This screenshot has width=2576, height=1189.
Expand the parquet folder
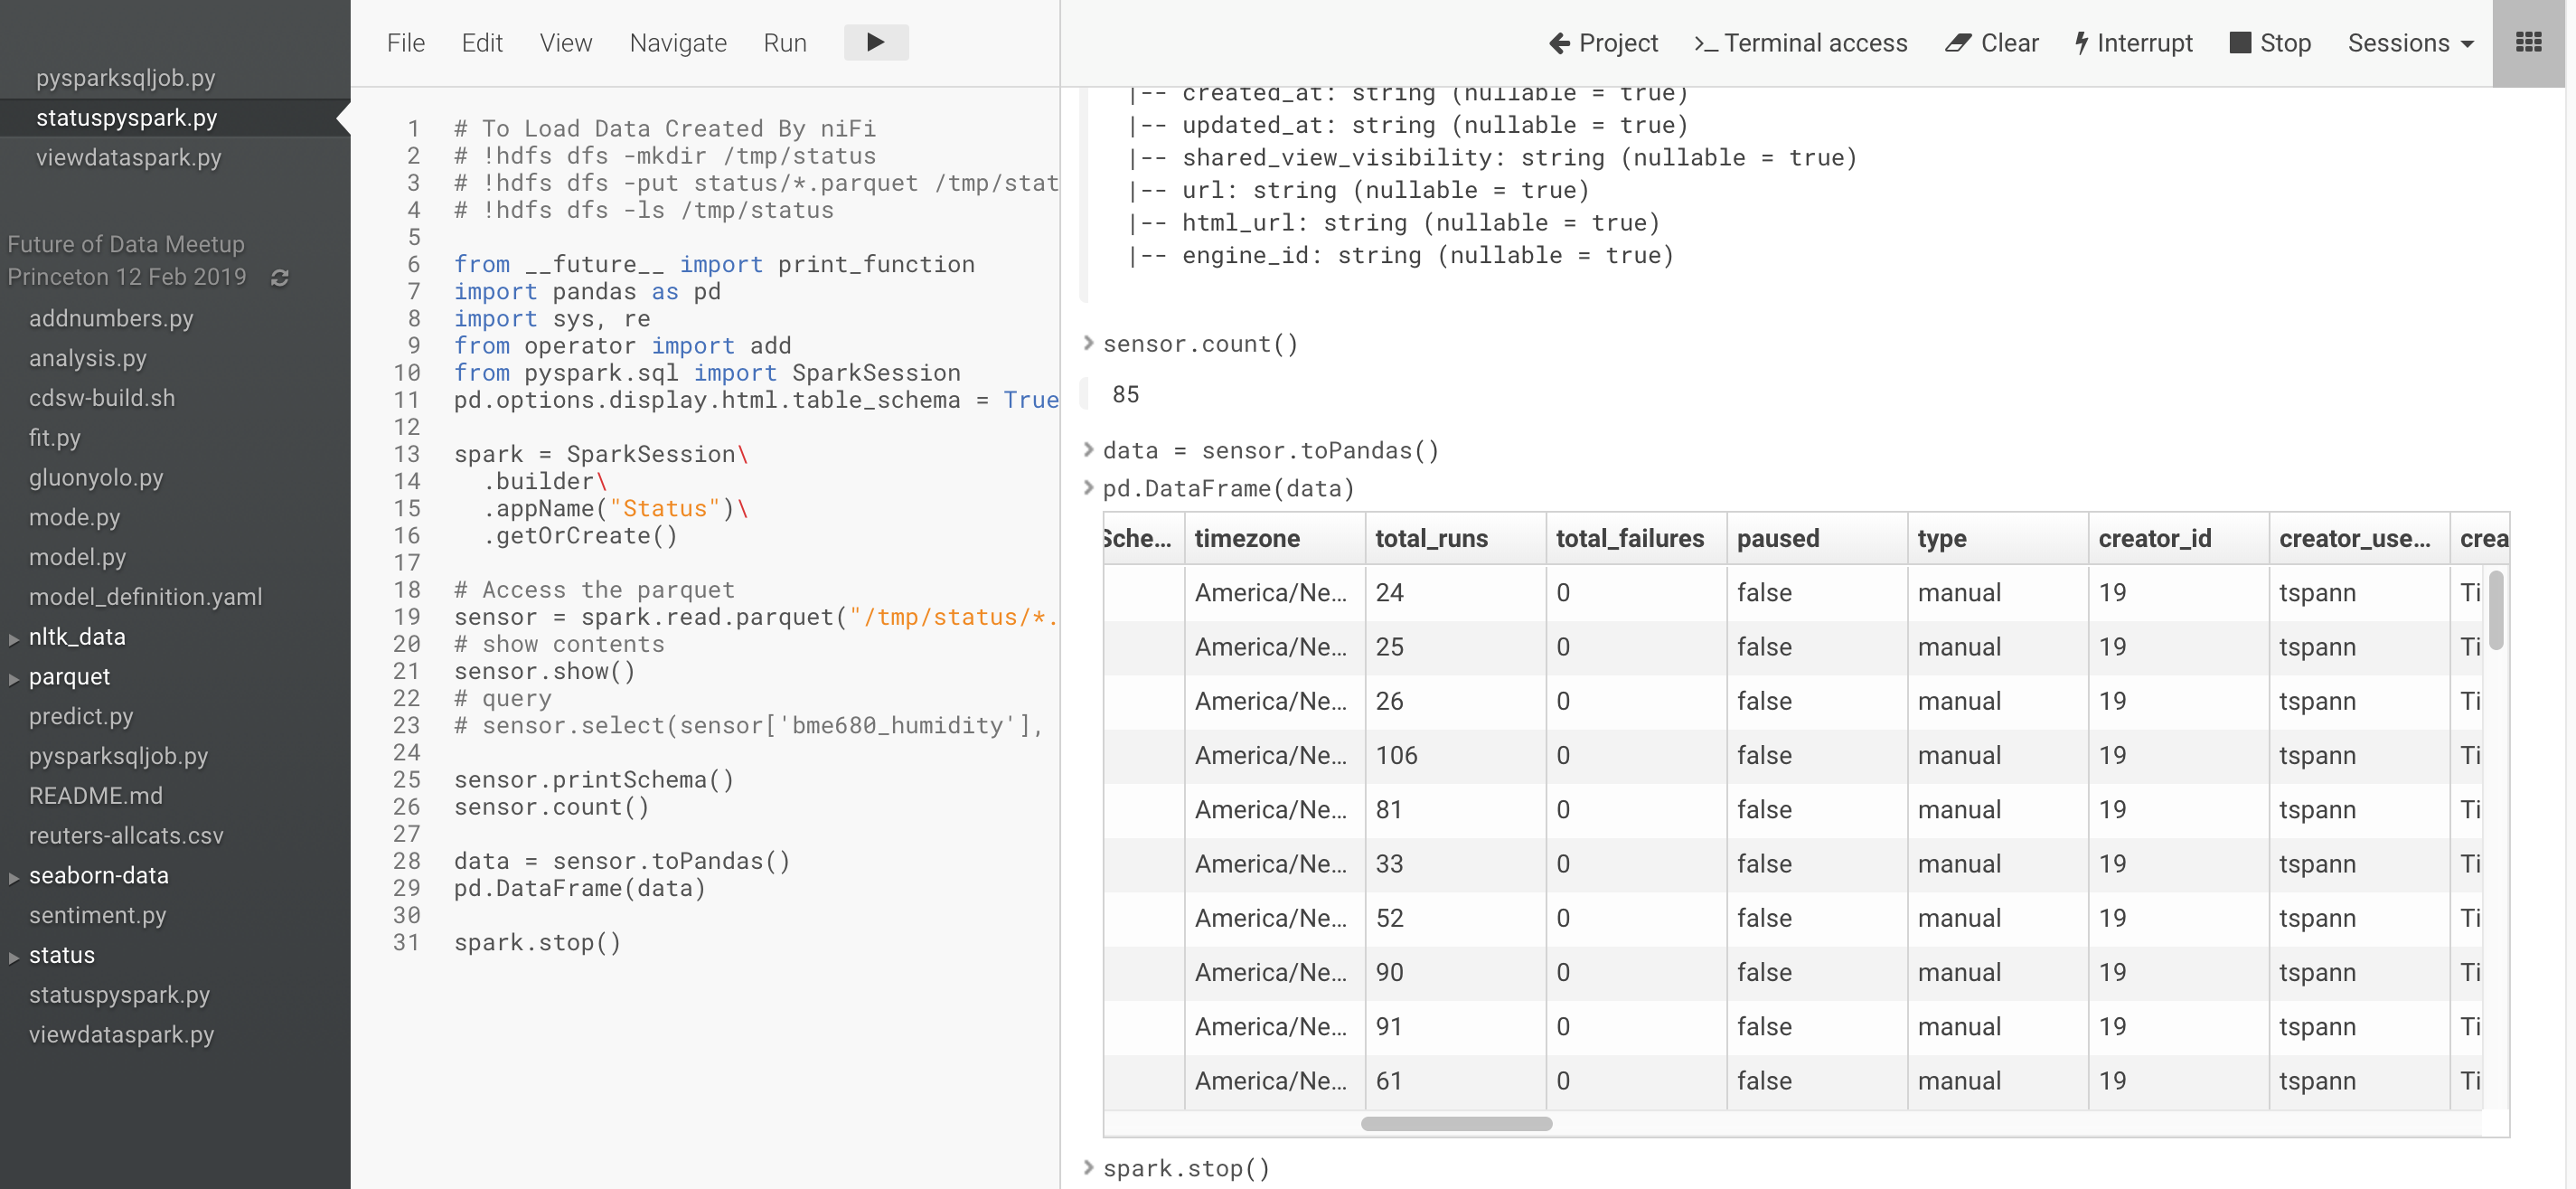[x=14, y=677]
